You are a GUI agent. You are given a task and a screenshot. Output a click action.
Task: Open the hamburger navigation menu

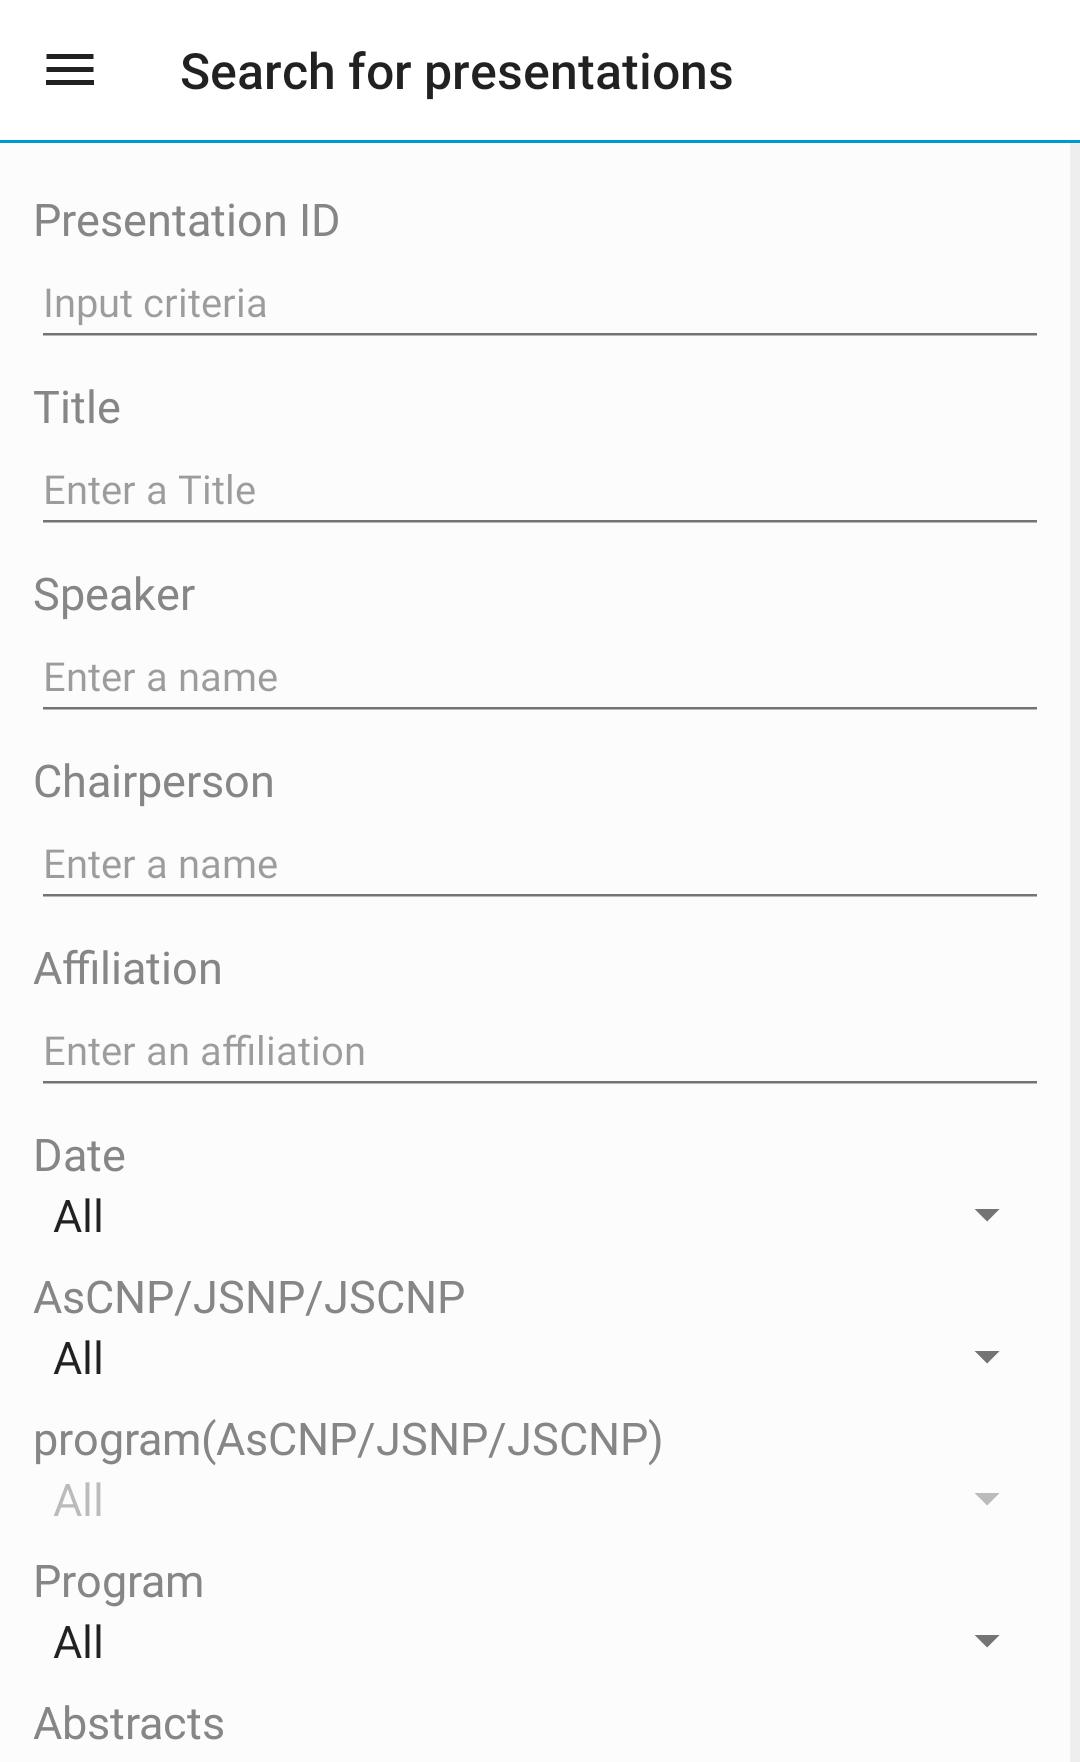coord(70,71)
